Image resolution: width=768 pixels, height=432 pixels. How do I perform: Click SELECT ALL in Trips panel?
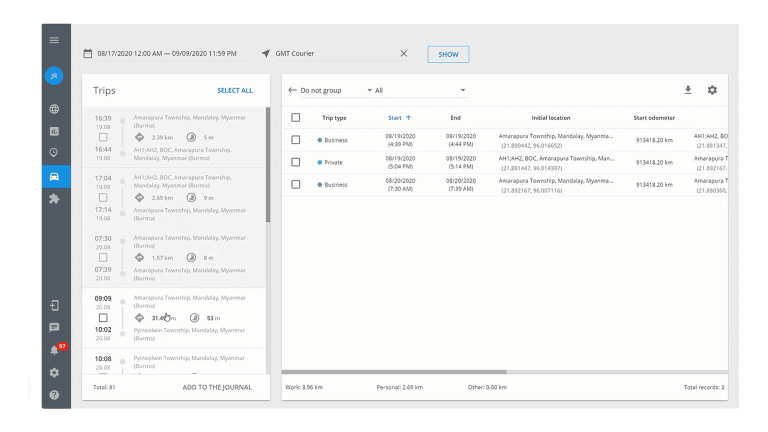point(234,90)
